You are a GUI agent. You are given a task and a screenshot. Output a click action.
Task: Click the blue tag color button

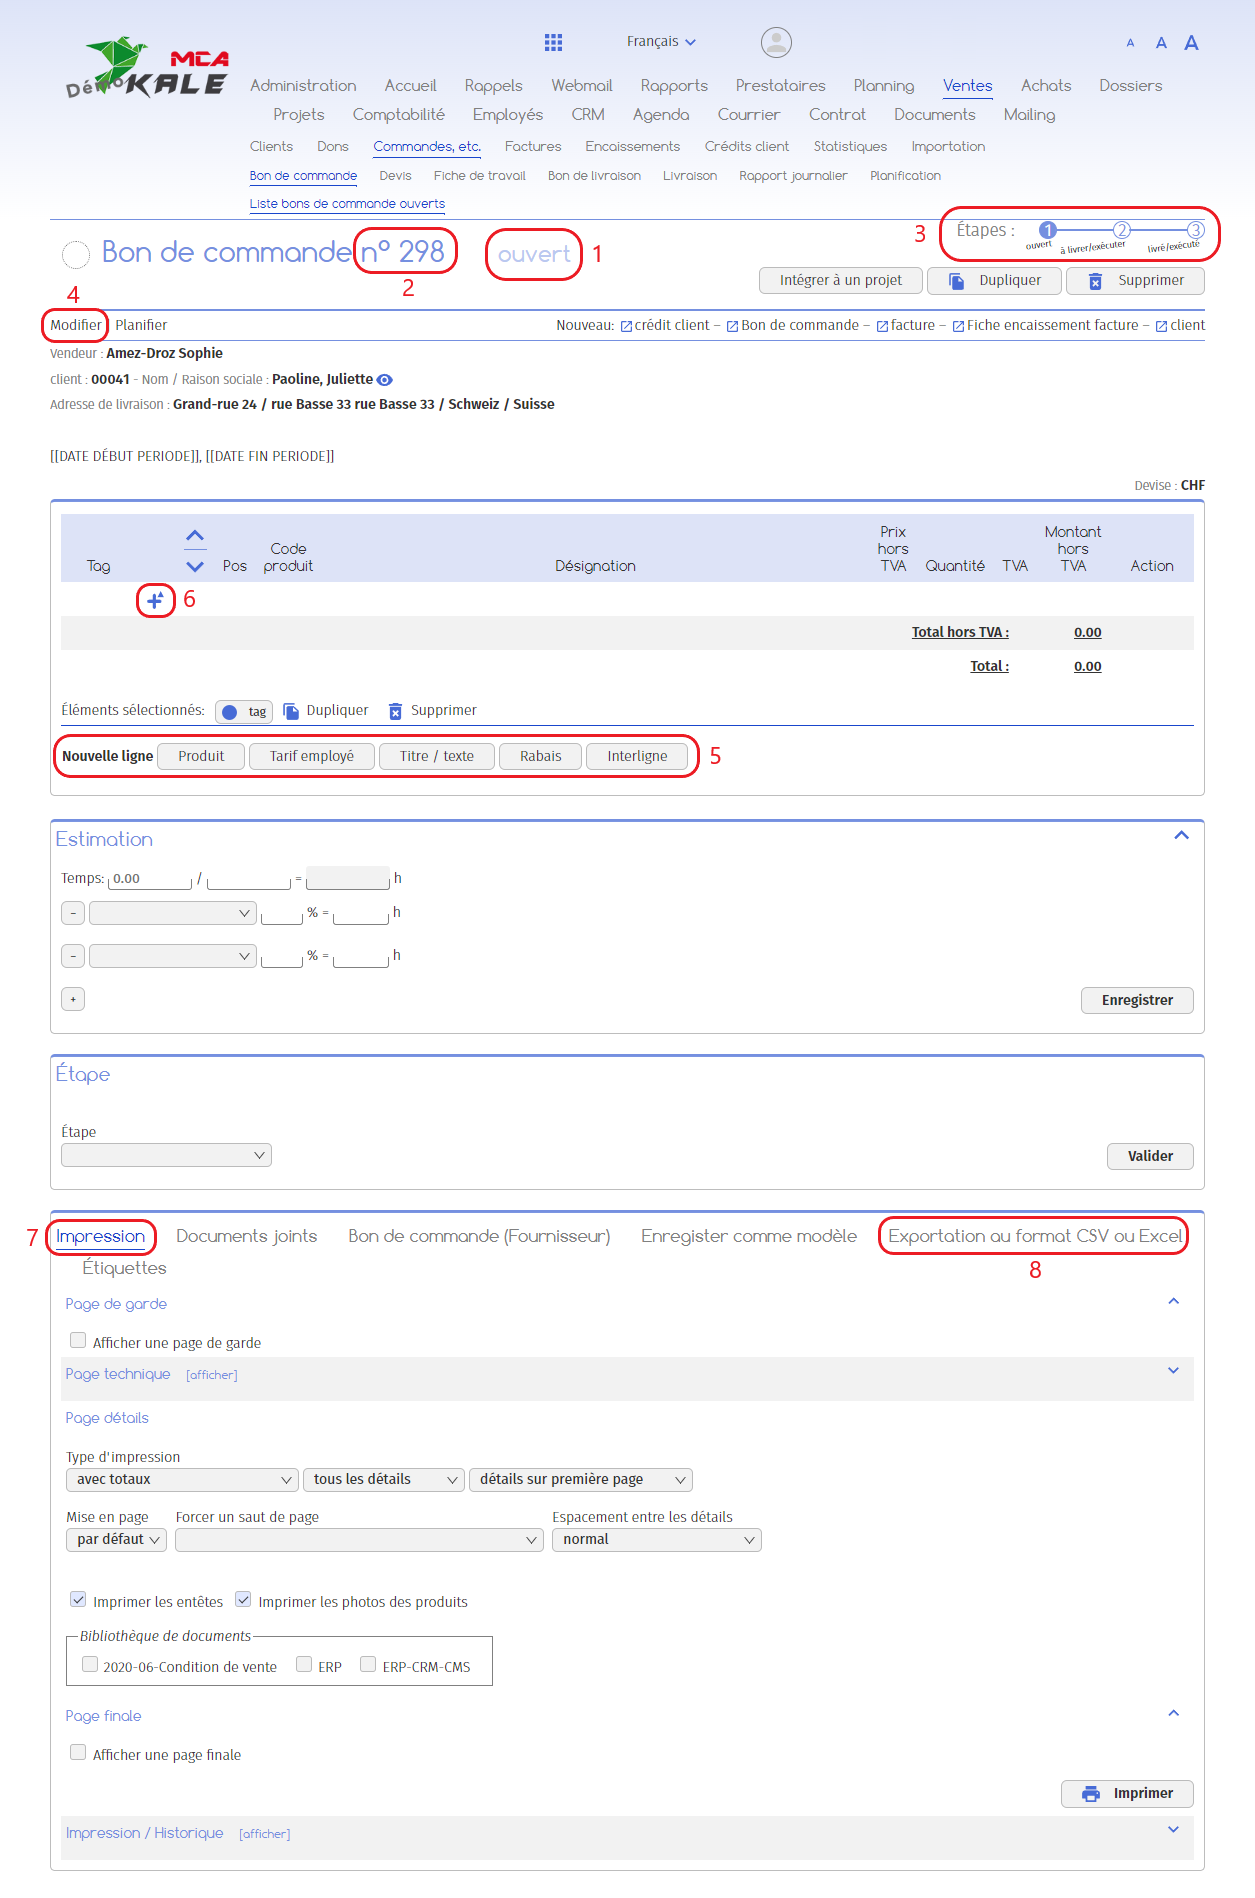coord(230,712)
